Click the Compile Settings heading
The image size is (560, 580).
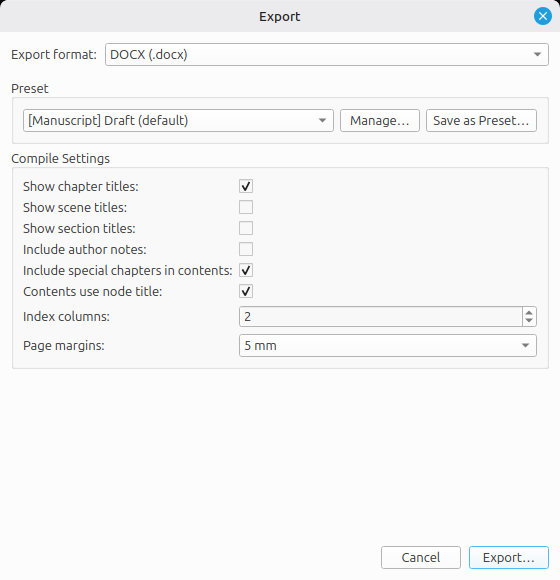tap(61, 159)
